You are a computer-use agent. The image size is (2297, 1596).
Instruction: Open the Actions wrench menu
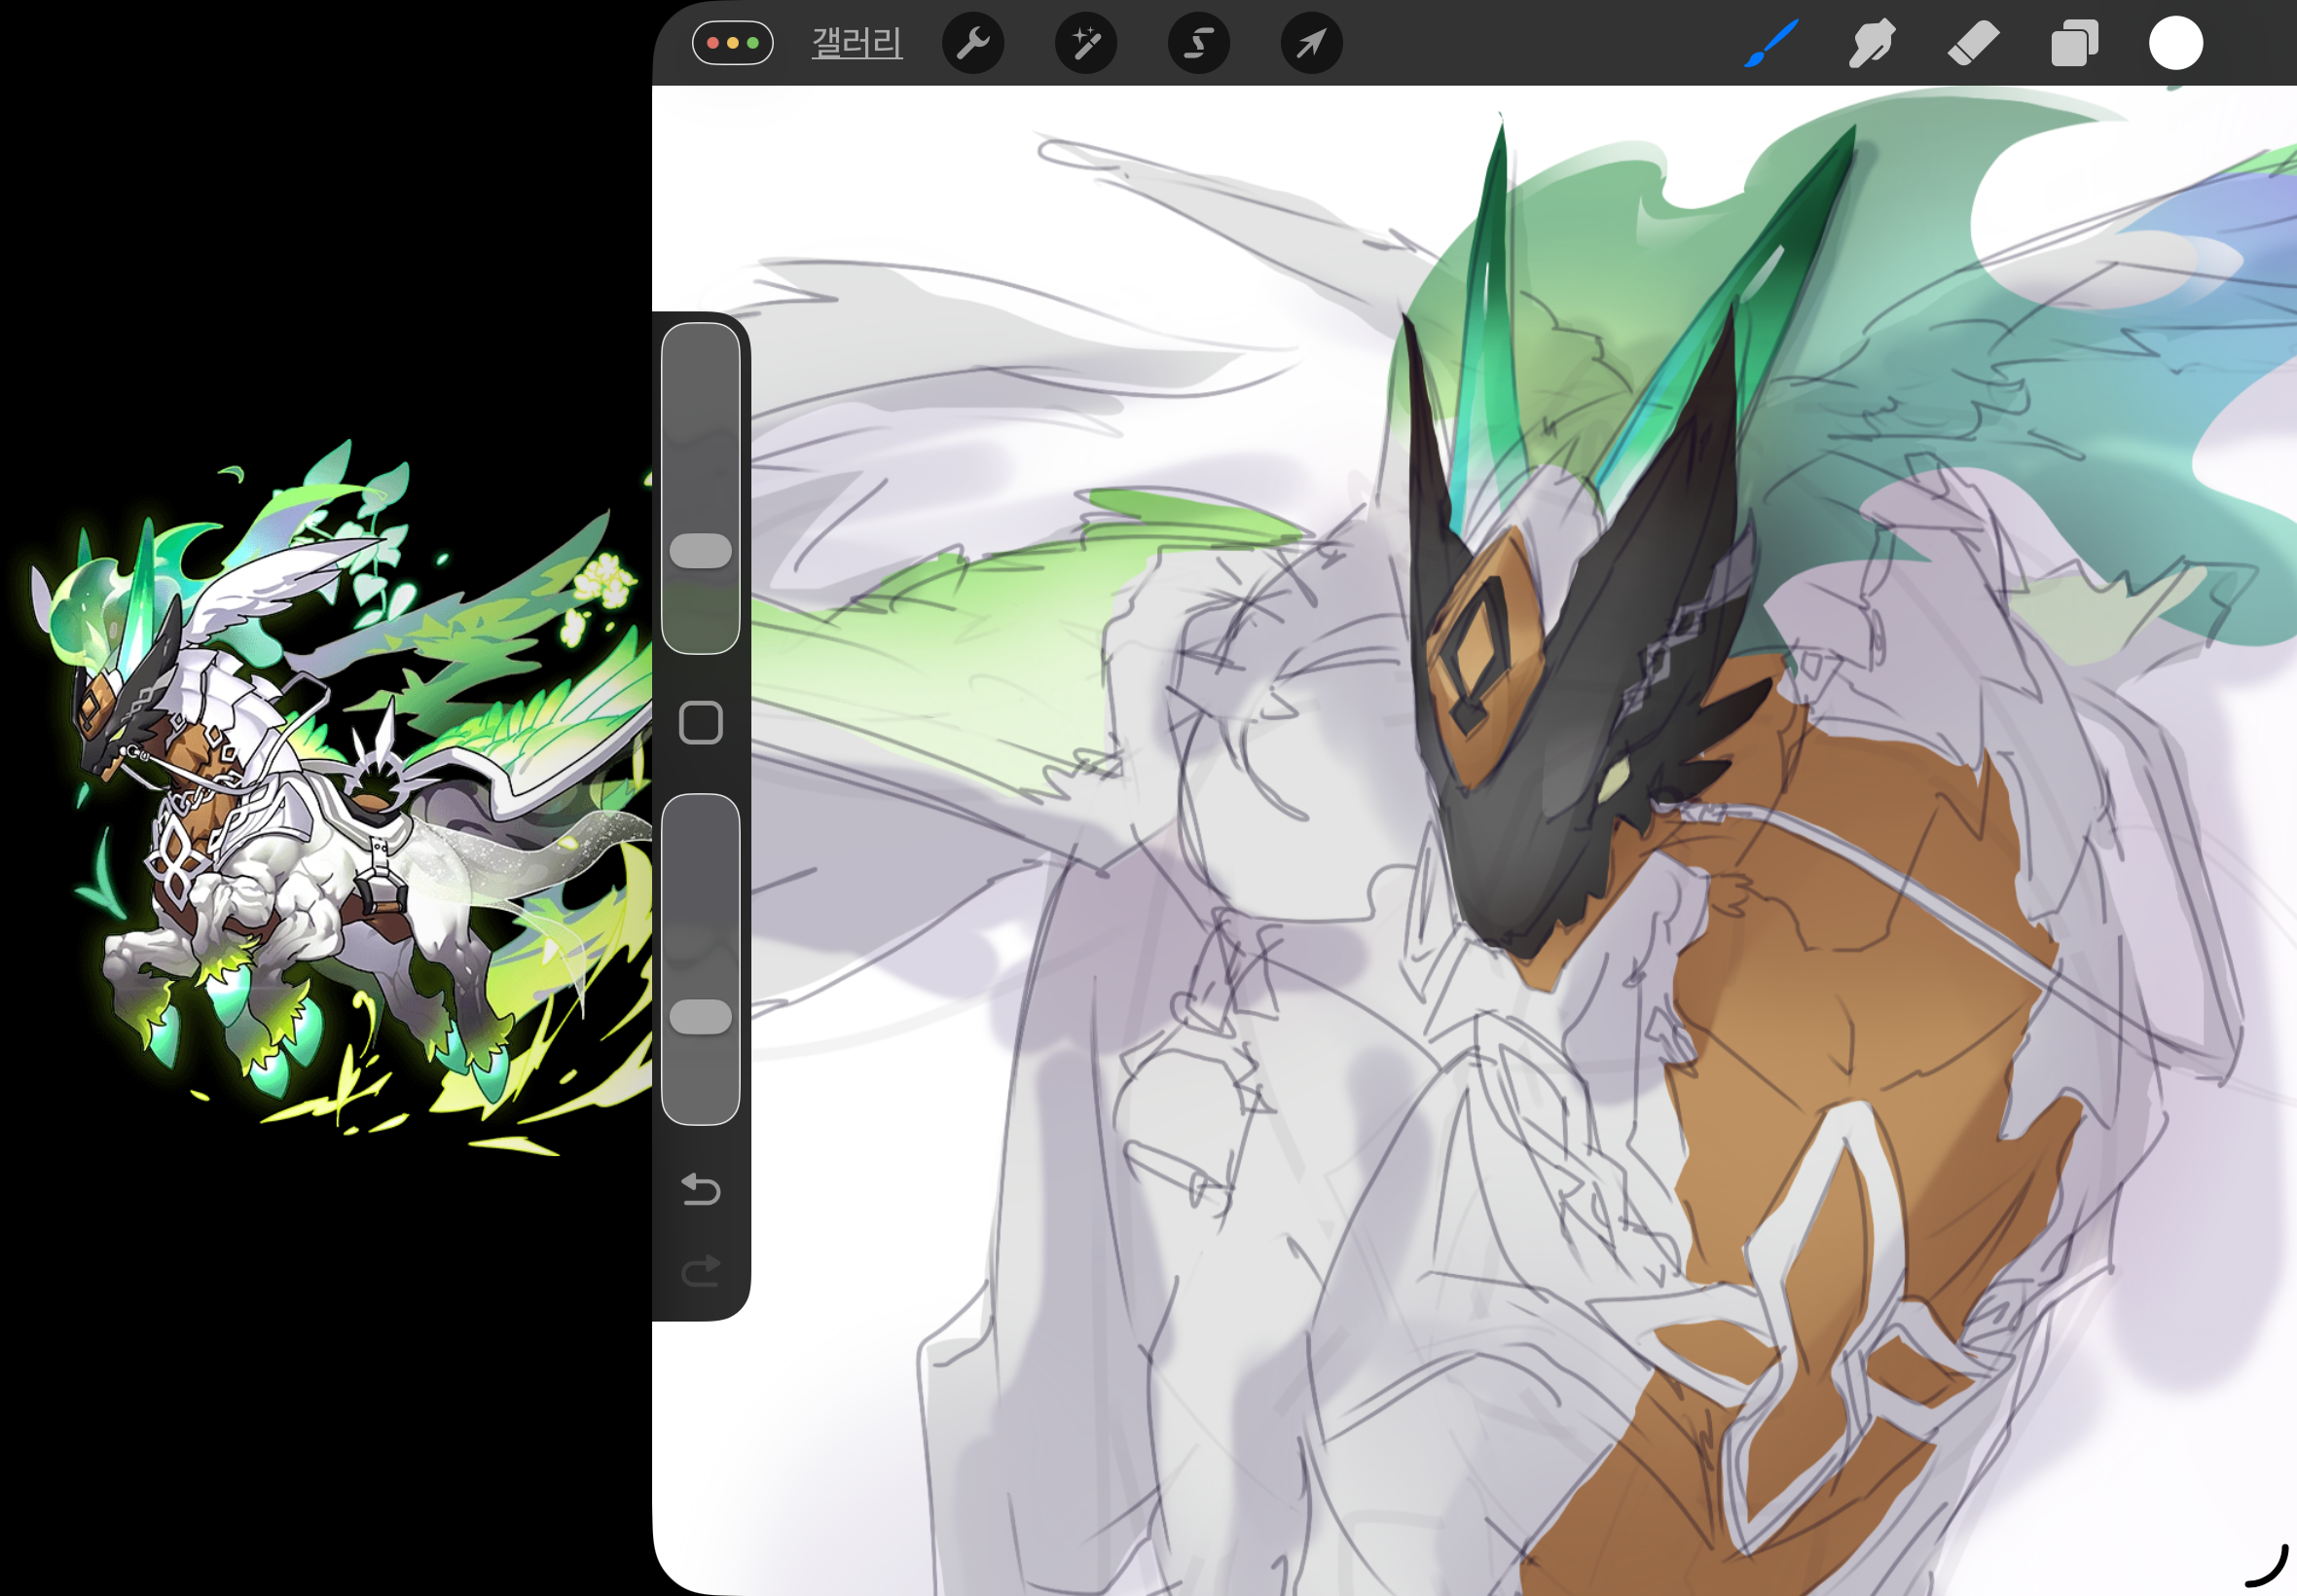(973, 43)
